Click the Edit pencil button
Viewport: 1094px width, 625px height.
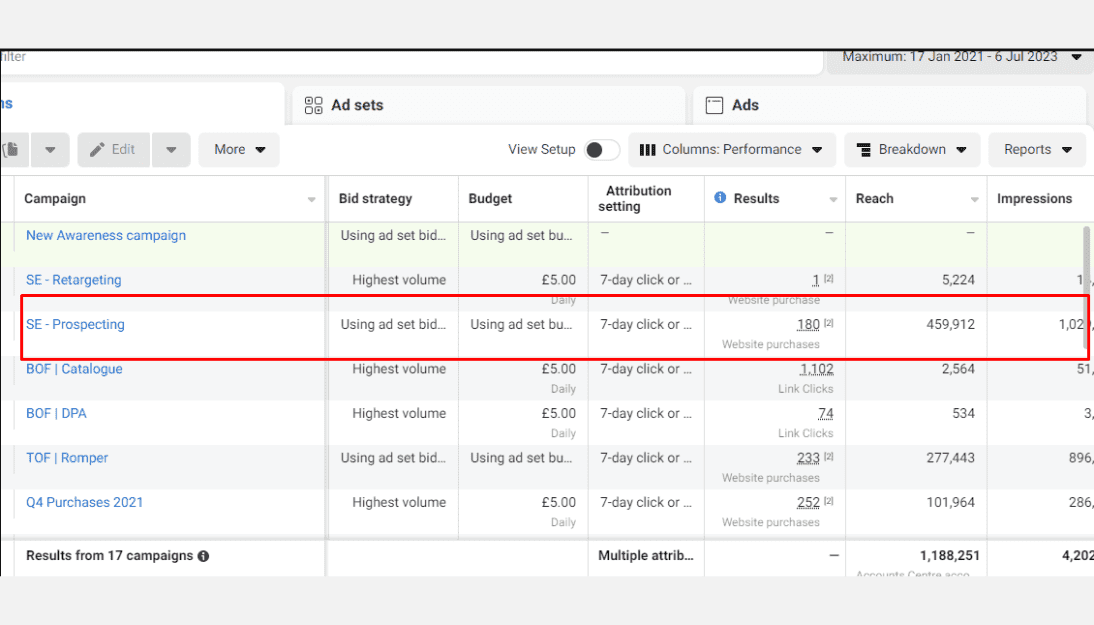113,150
